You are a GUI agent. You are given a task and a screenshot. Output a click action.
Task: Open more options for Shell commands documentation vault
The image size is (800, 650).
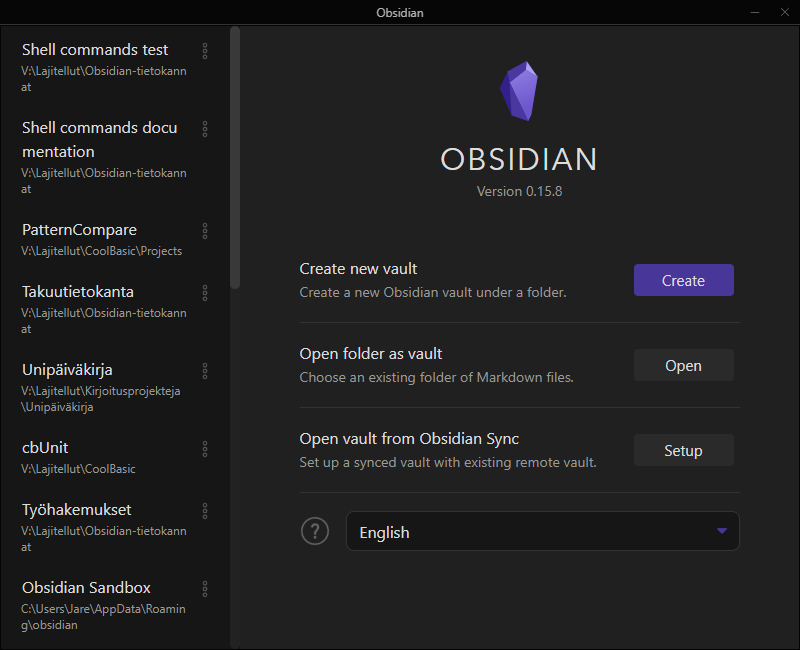point(205,129)
